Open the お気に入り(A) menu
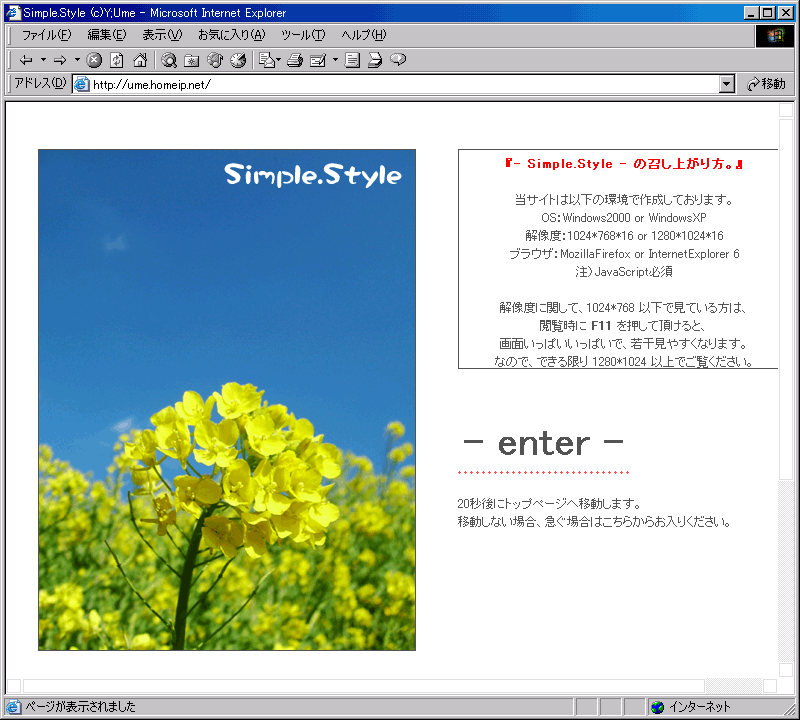This screenshot has height=720, width=800. tap(232, 35)
